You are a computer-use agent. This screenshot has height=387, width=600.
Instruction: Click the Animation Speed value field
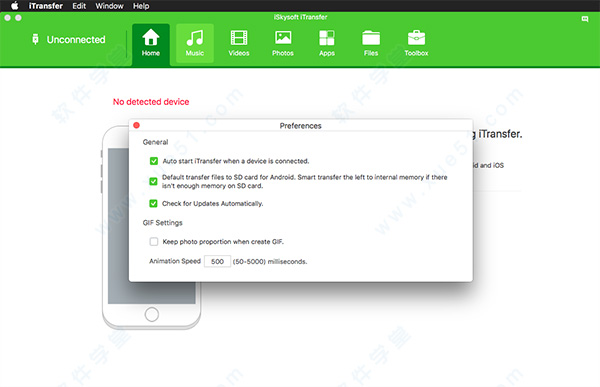click(x=217, y=261)
